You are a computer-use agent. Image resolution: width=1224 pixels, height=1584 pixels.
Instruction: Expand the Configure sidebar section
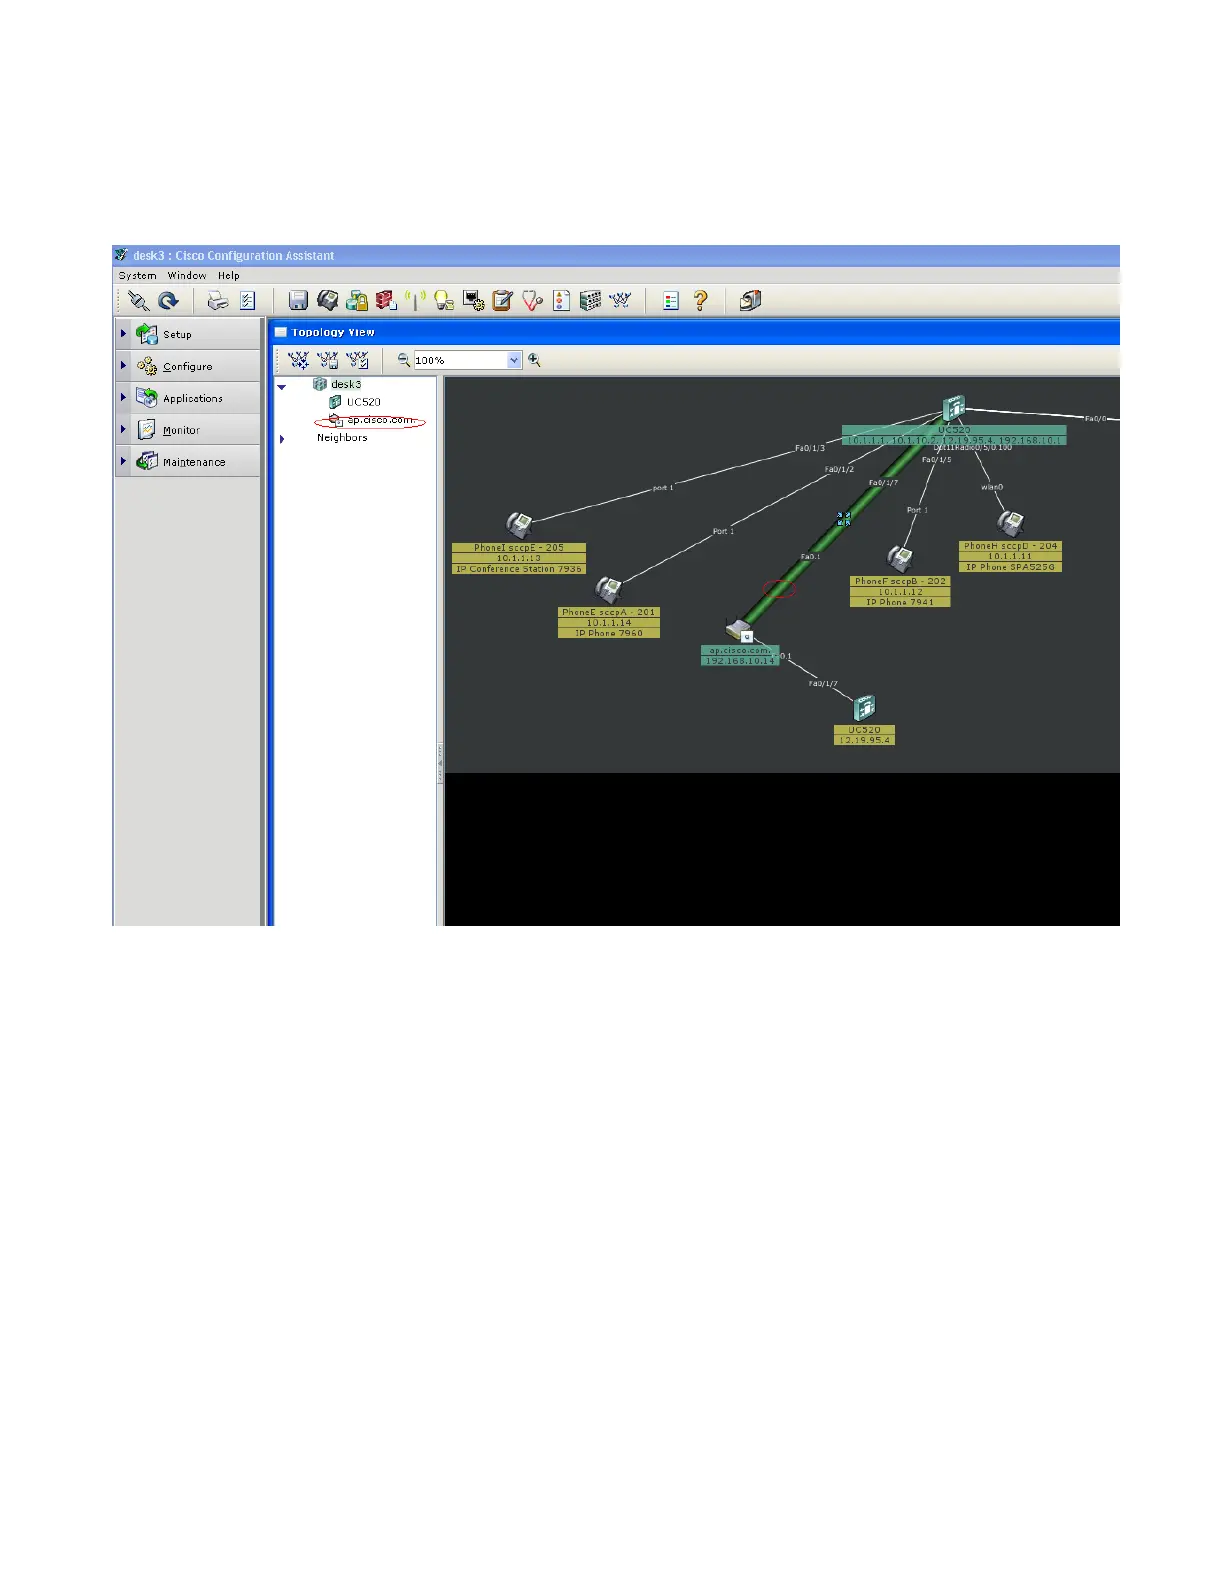click(124, 366)
